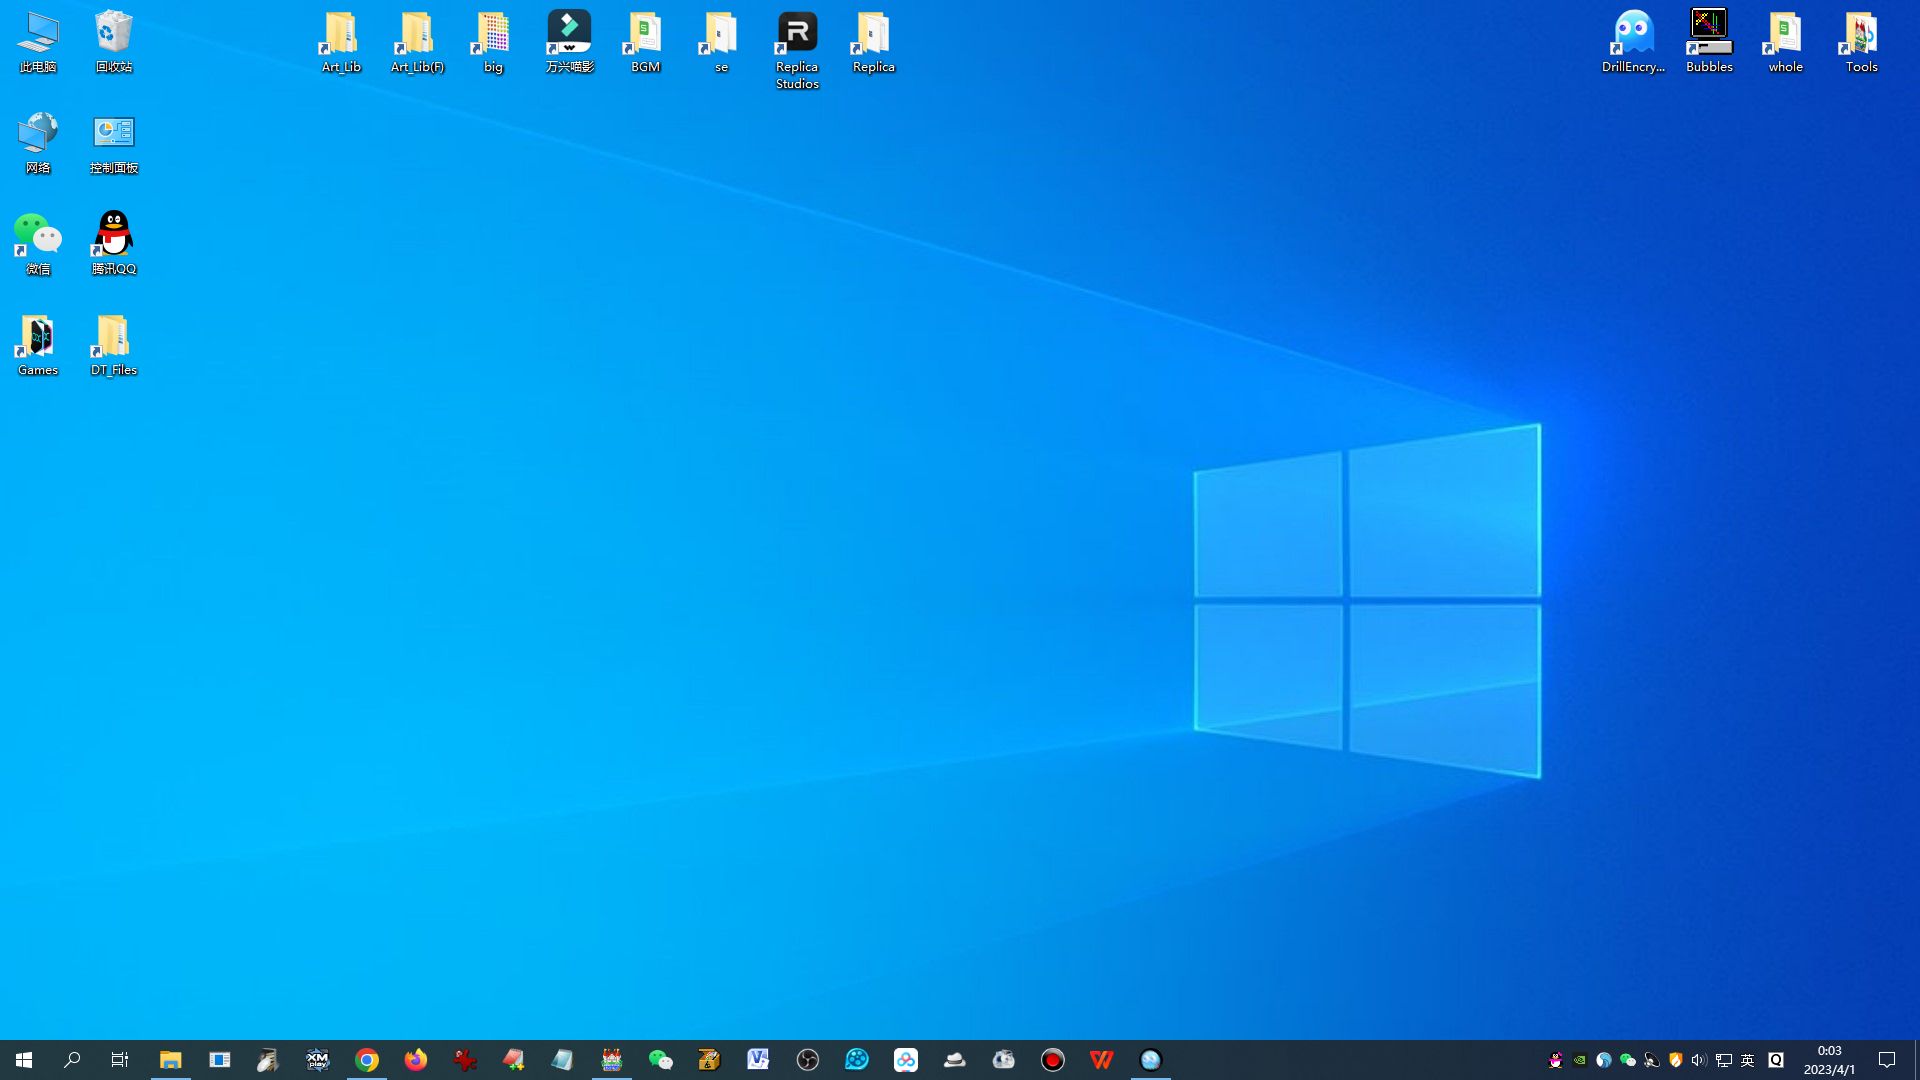Open the Replica Studios desktop shortcut
Image resolution: width=1920 pixels, height=1080 pixels.
[797, 50]
